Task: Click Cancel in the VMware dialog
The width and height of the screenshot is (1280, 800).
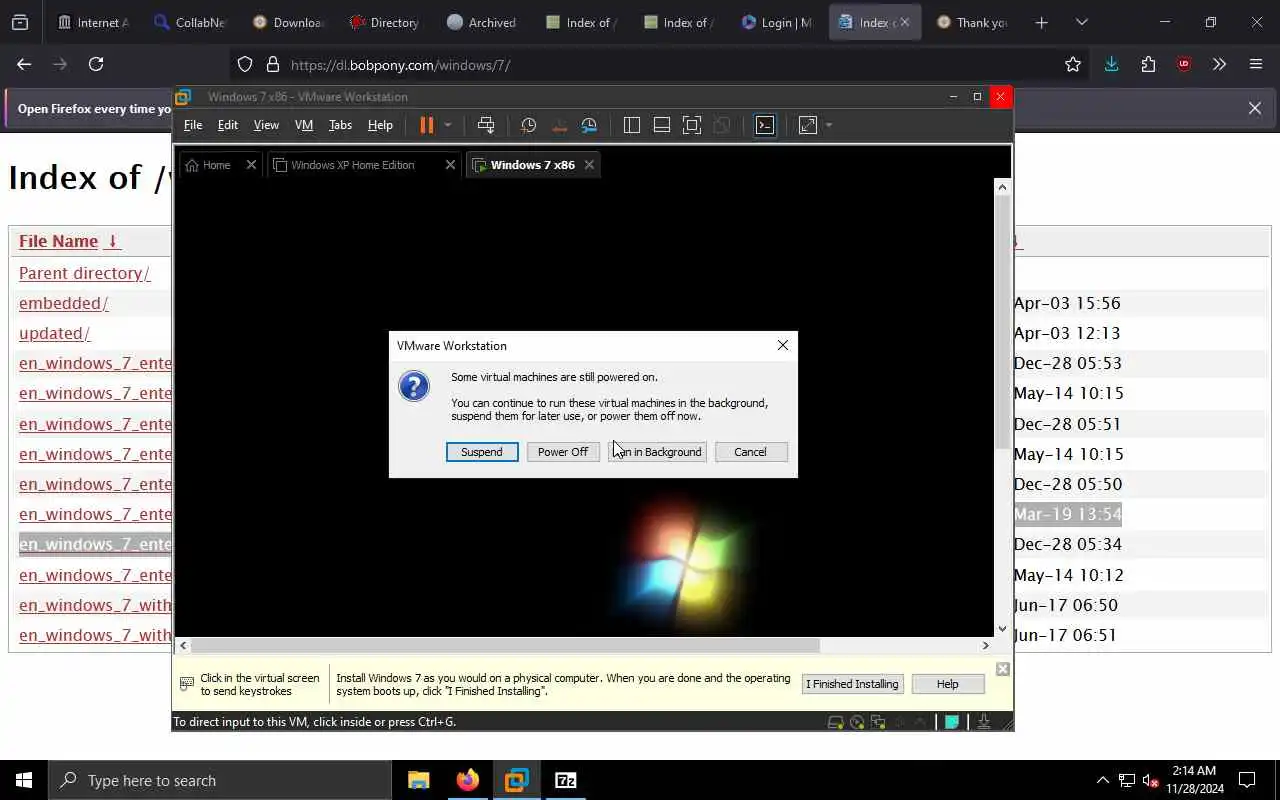Action: (751, 452)
